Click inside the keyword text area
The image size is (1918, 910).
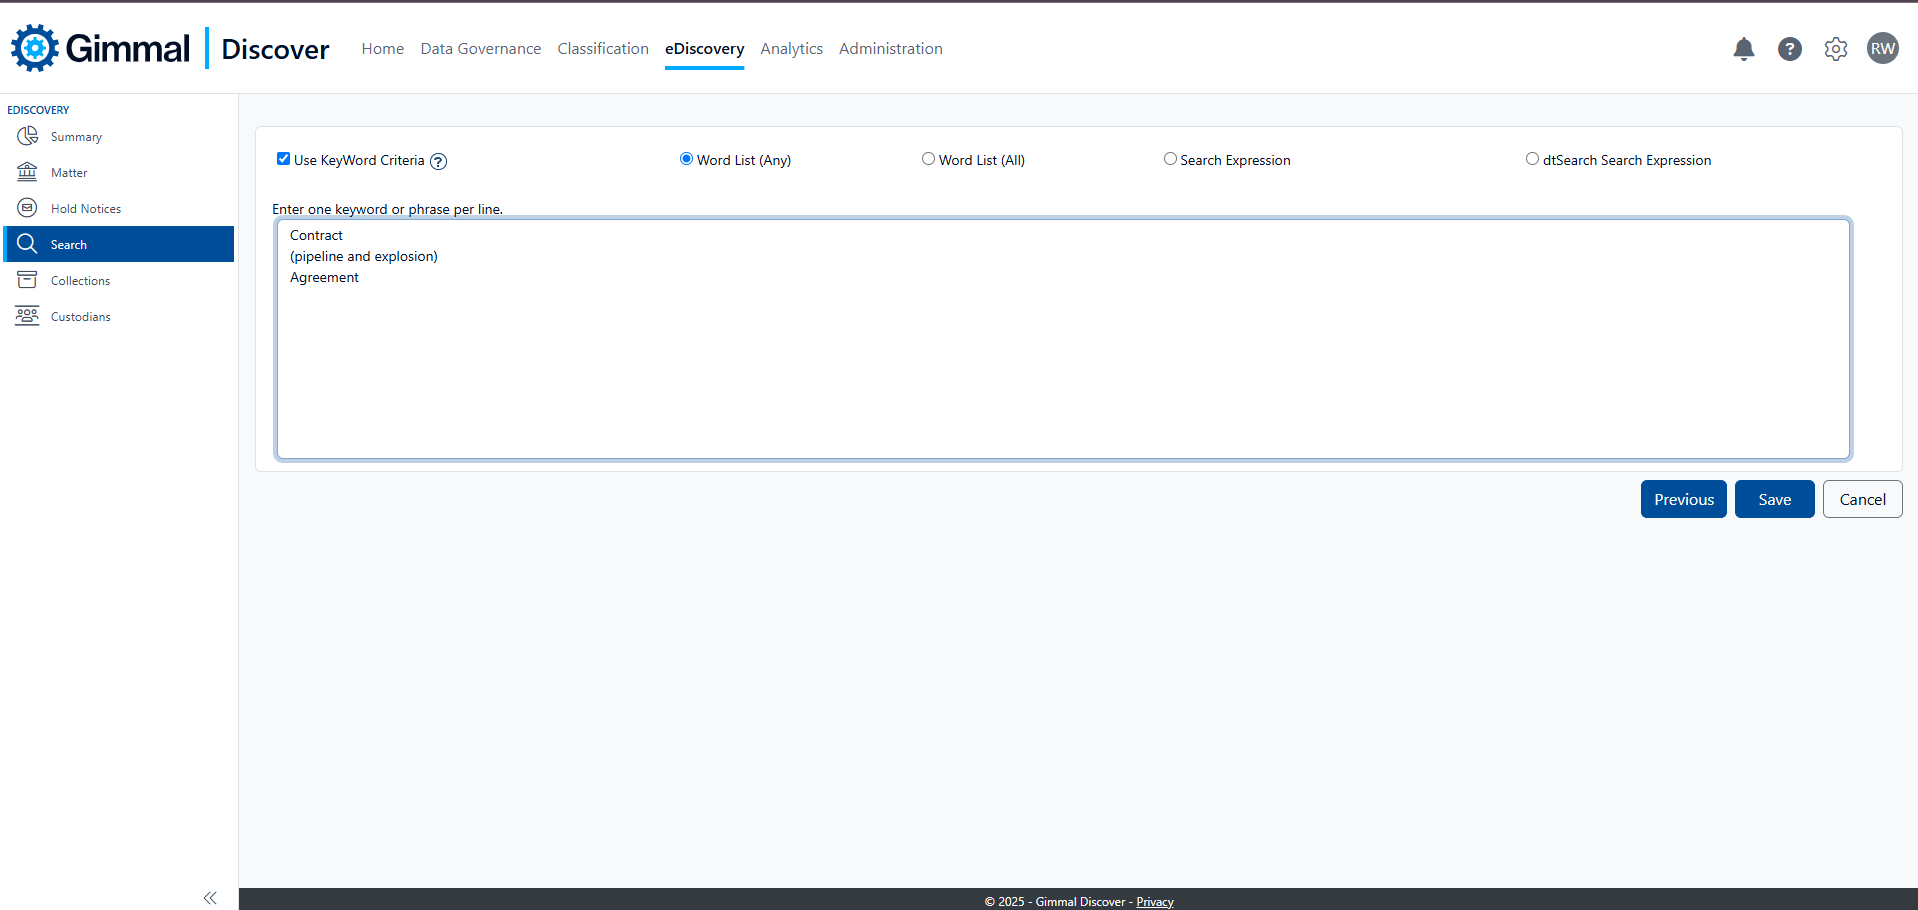click(1062, 360)
